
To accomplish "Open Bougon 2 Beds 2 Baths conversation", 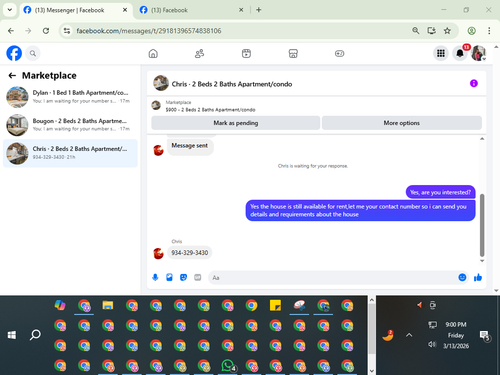I will click(70, 125).
